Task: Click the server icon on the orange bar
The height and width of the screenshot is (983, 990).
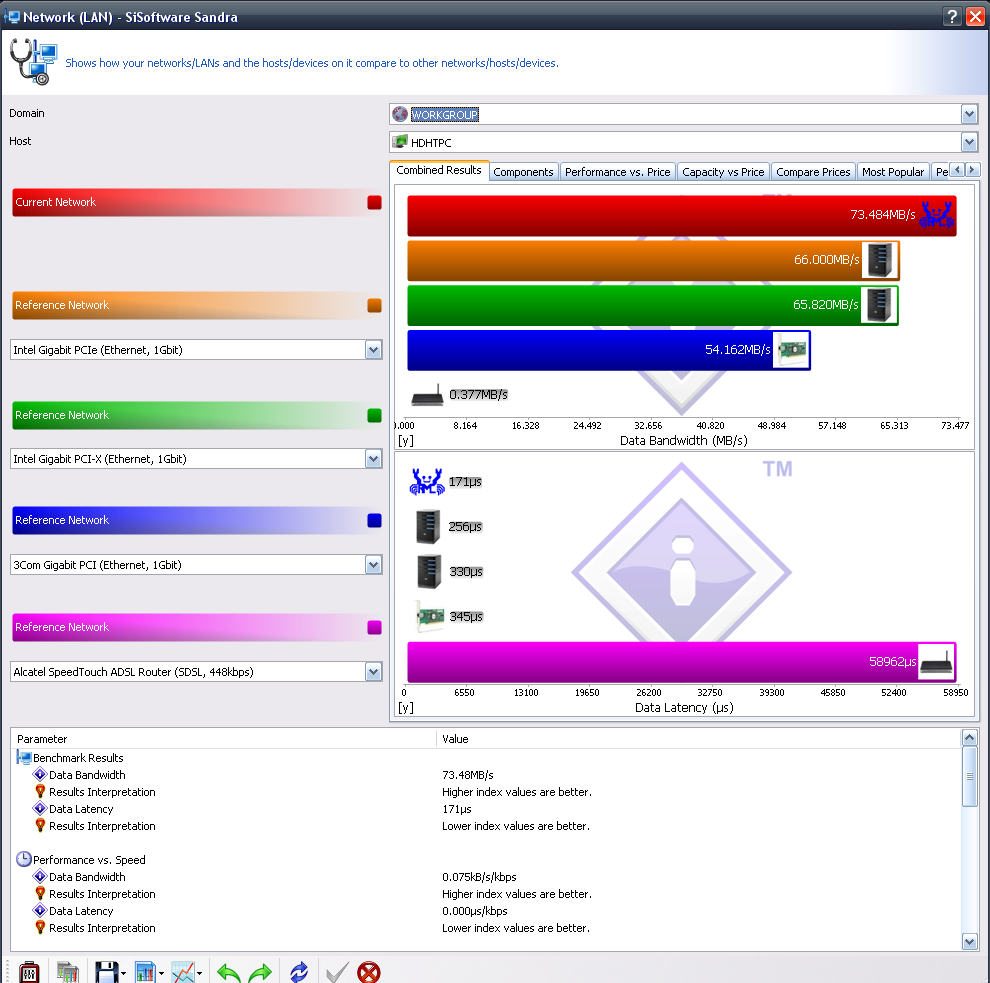Action: click(880, 260)
